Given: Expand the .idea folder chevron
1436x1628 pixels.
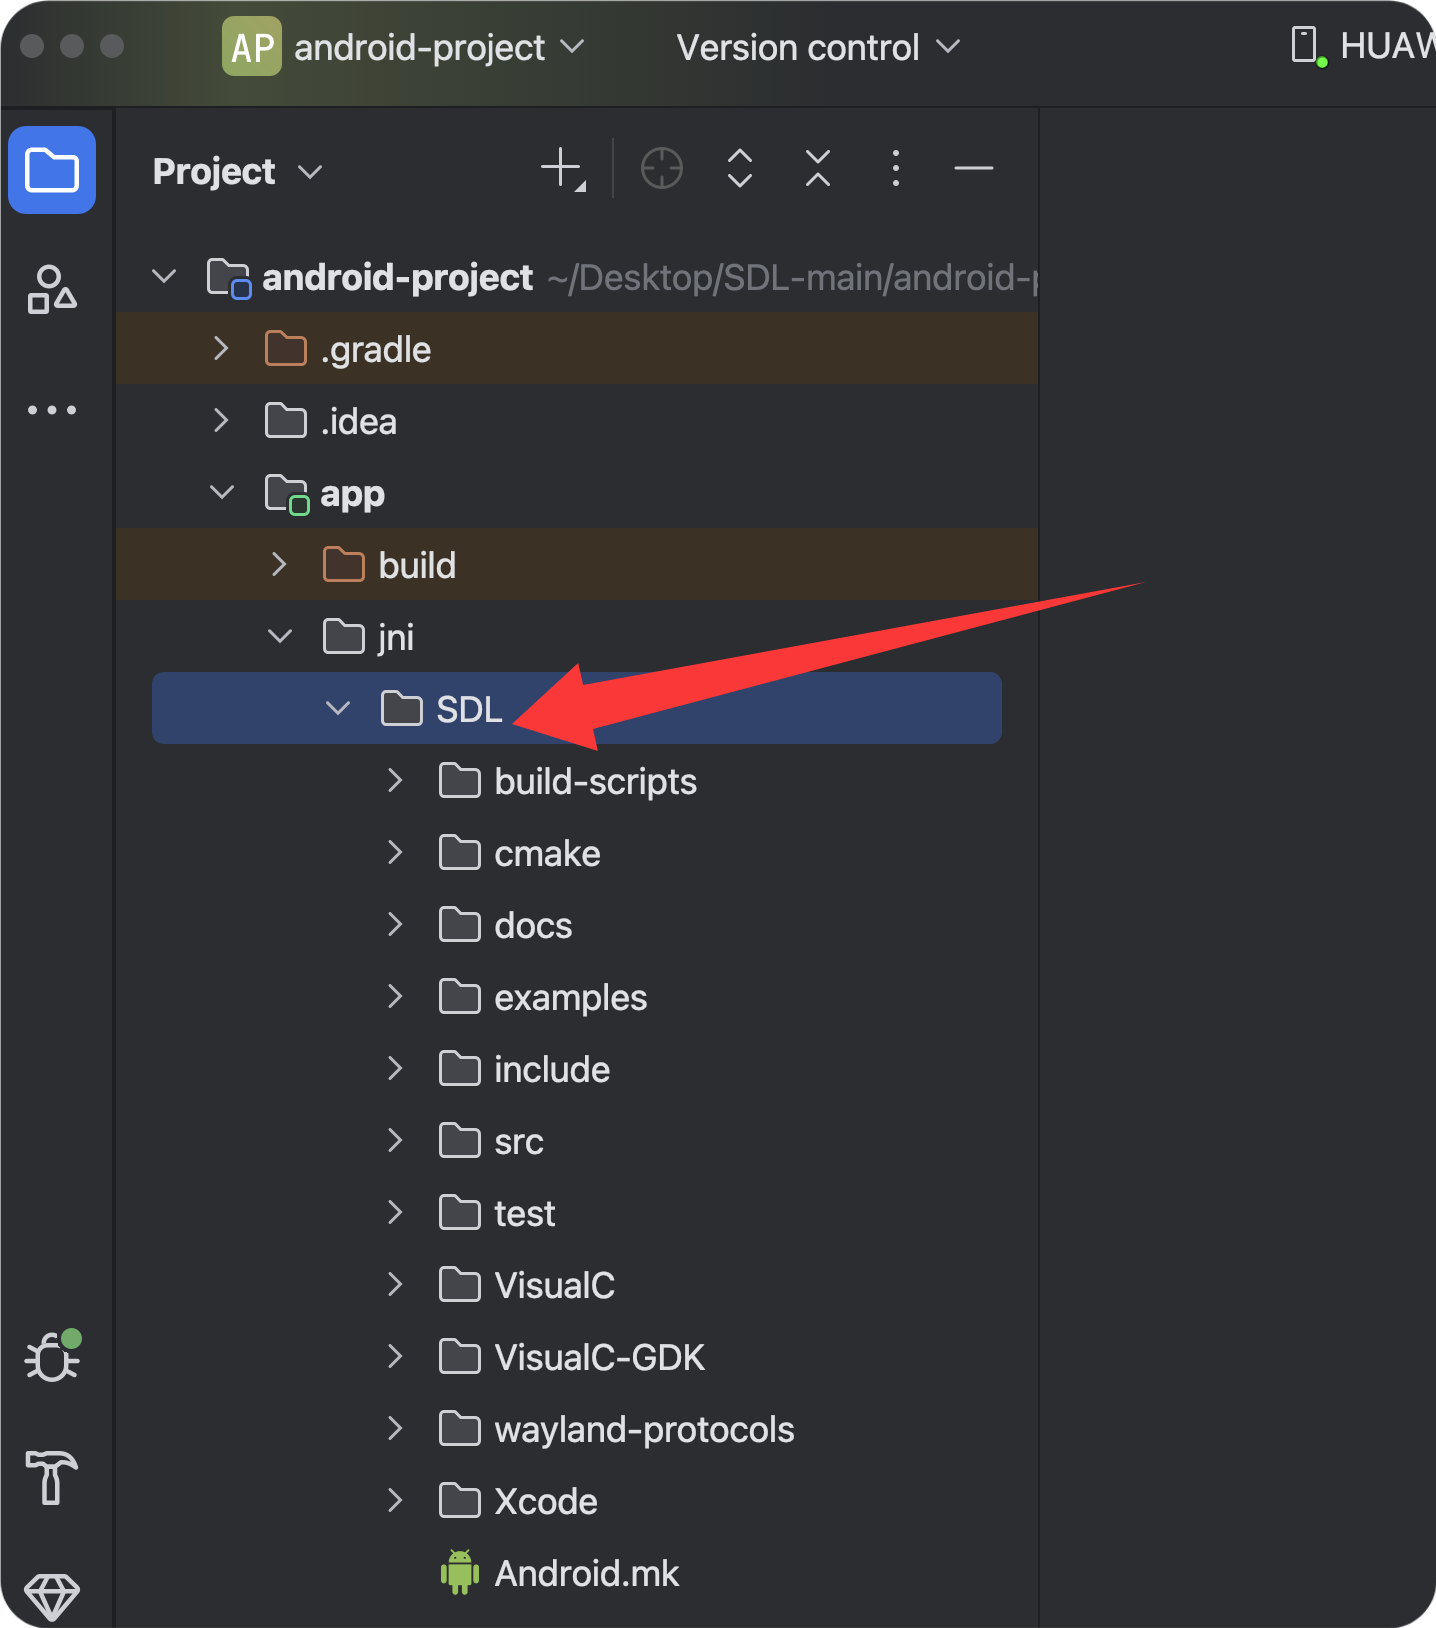Looking at the screenshot, I should pyautogui.click(x=222, y=421).
